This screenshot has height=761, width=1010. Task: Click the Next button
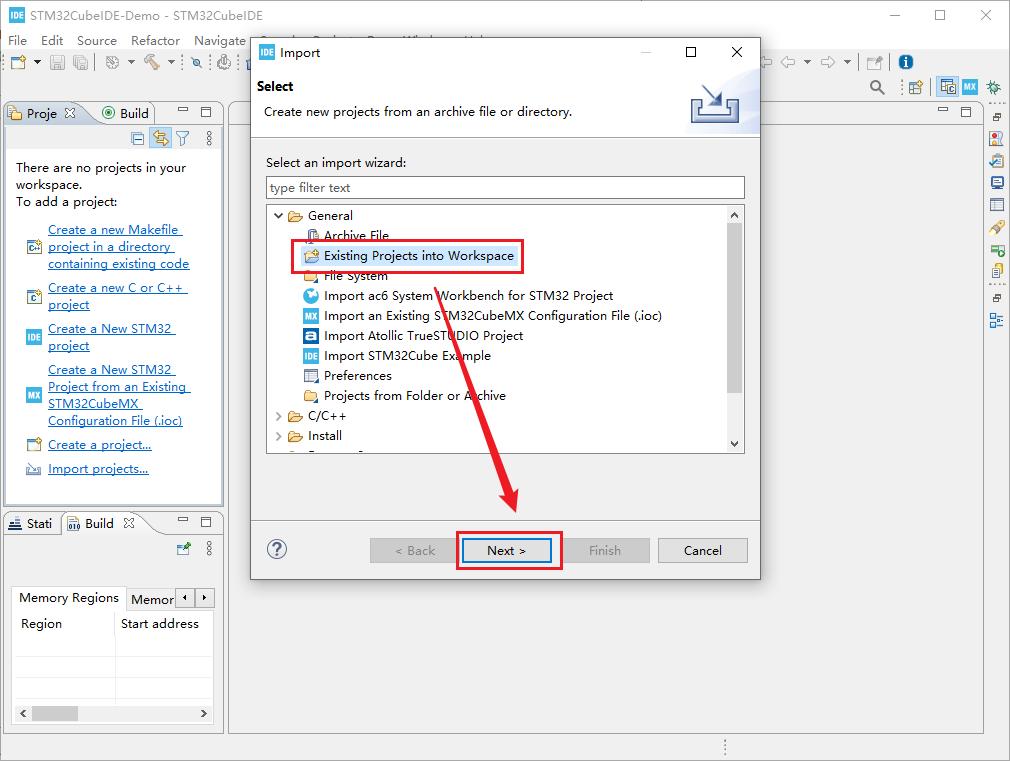coord(506,550)
